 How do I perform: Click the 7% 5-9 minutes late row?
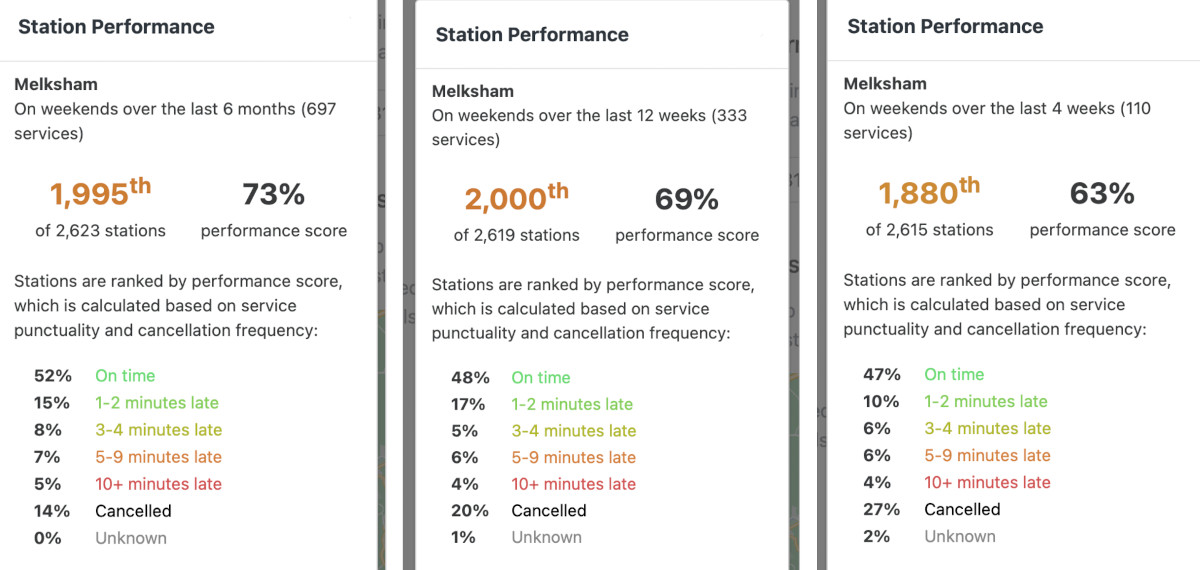point(158,457)
